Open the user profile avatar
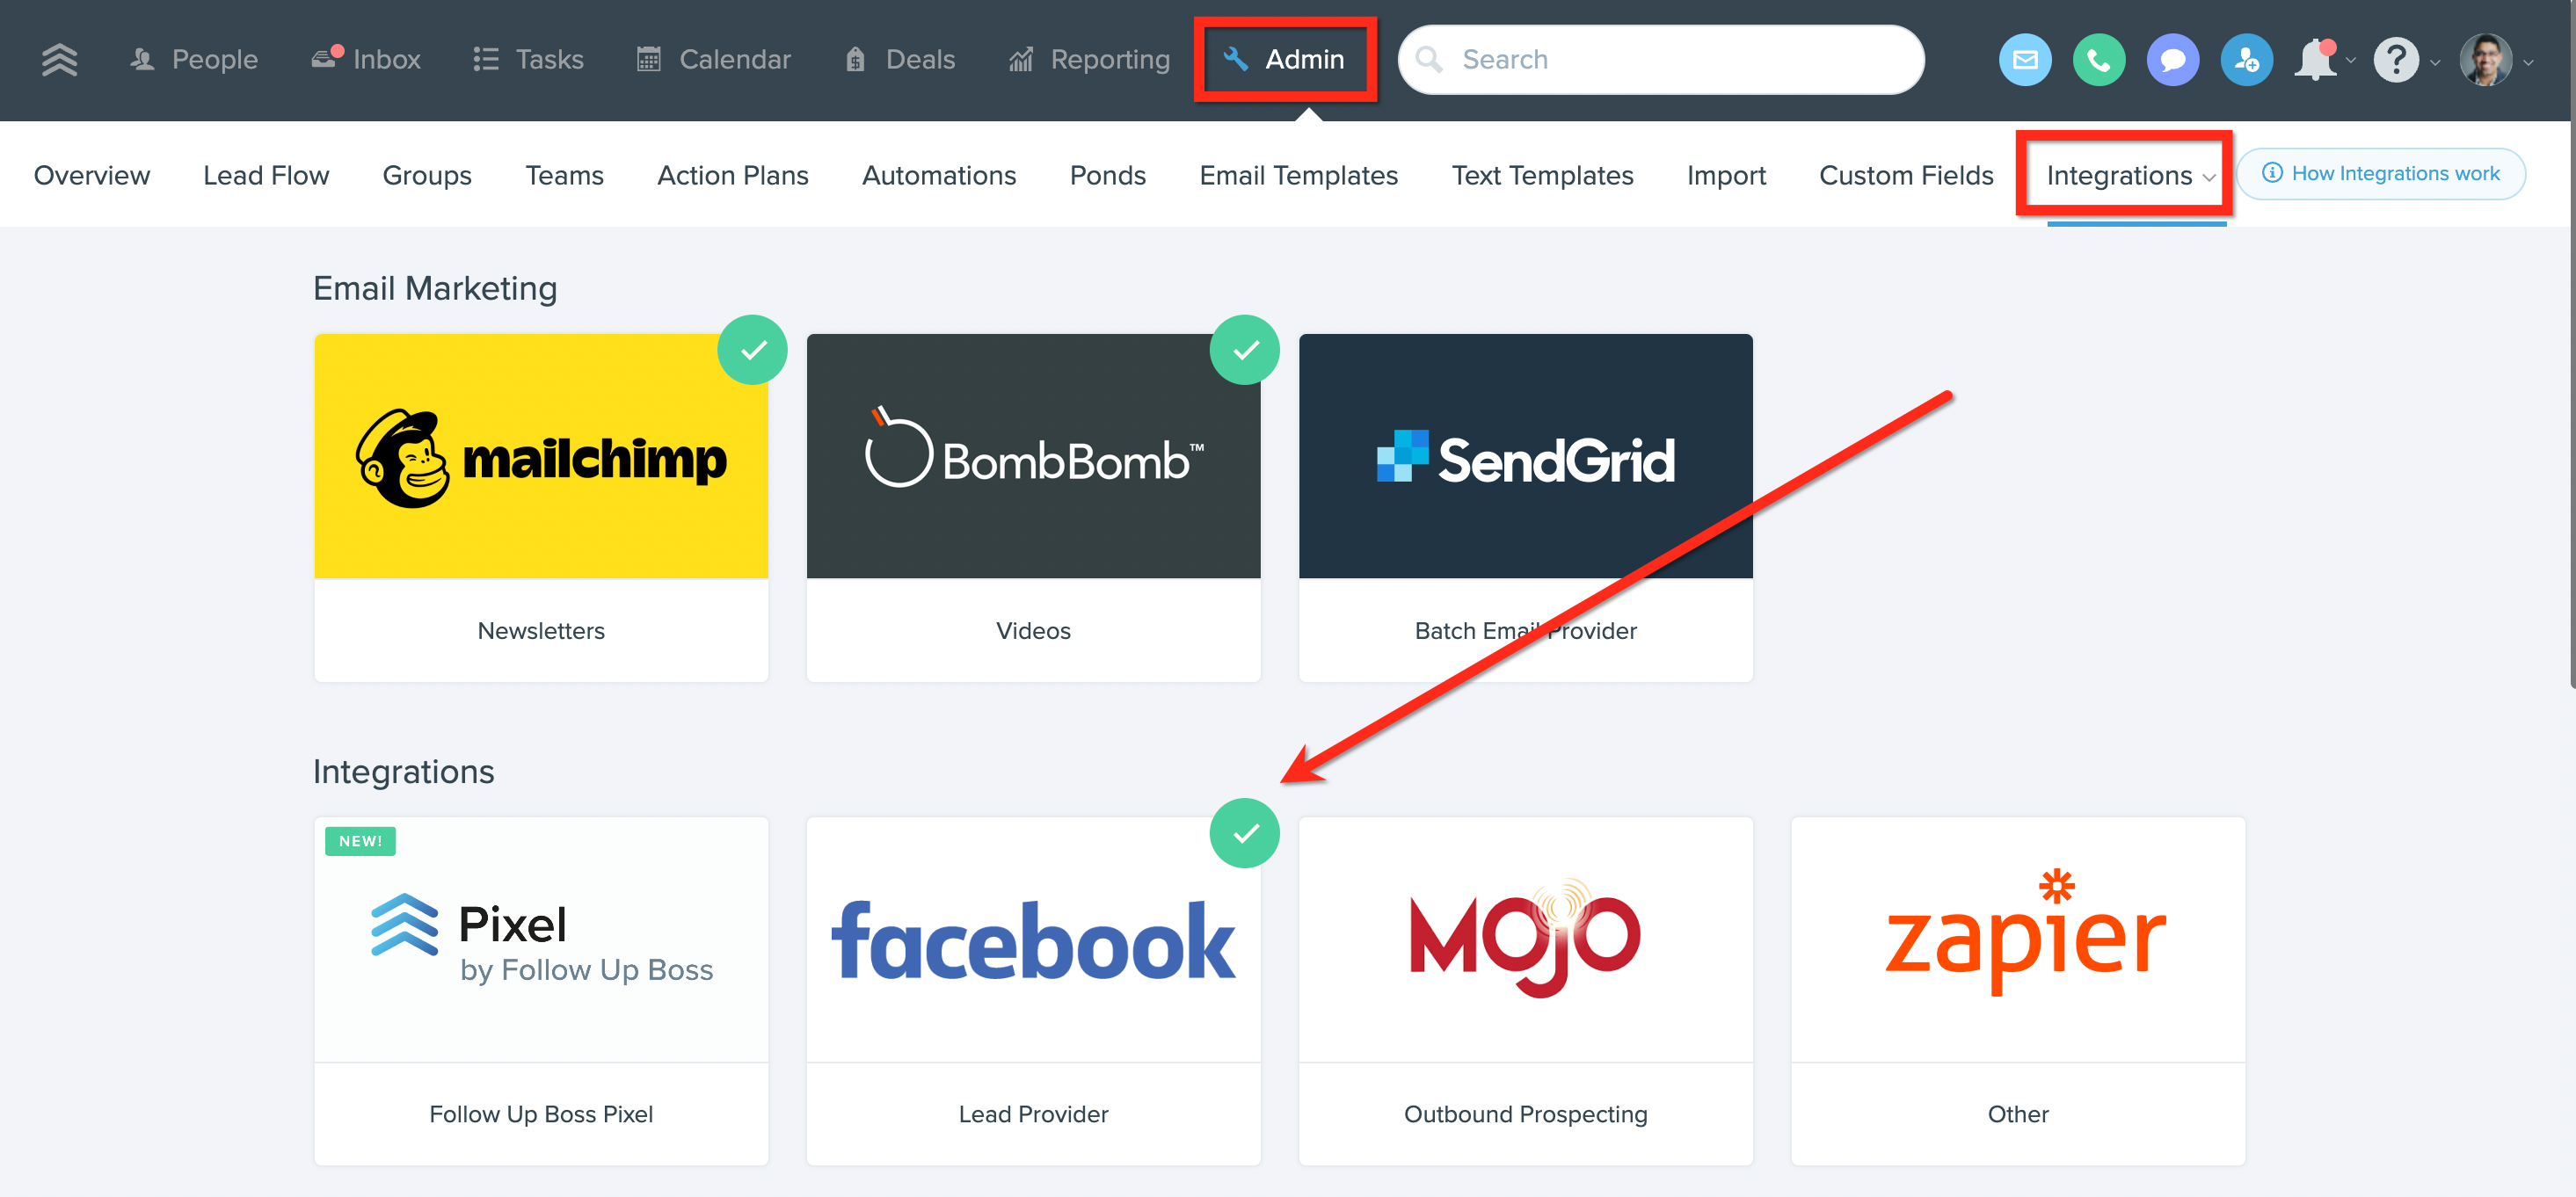Image resolution: width=2576 pixels, height=1197 pixels. [x=2486, y=60]
